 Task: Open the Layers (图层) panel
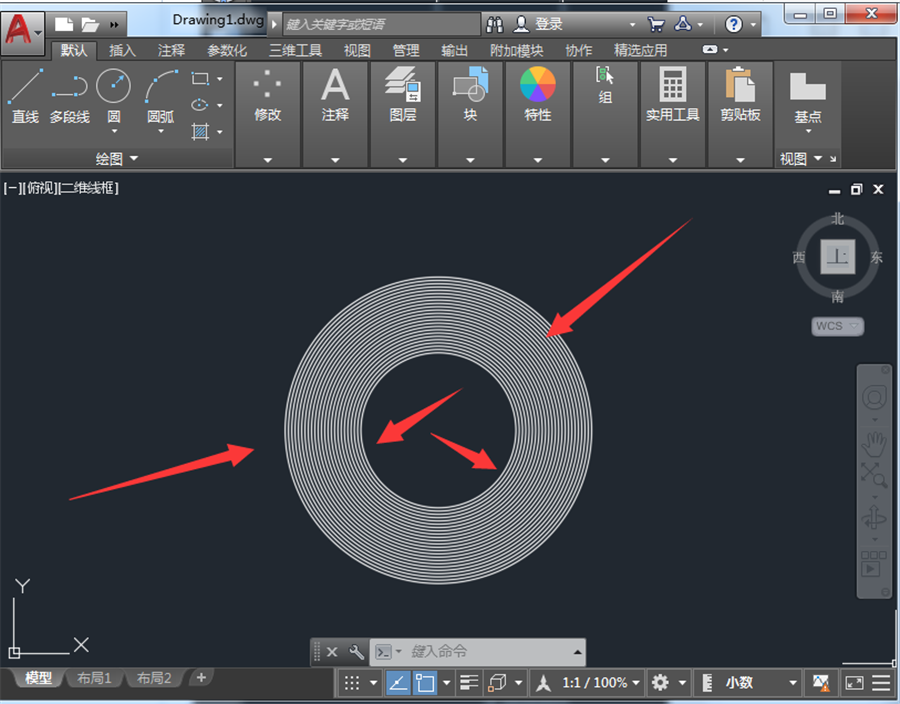402,114
